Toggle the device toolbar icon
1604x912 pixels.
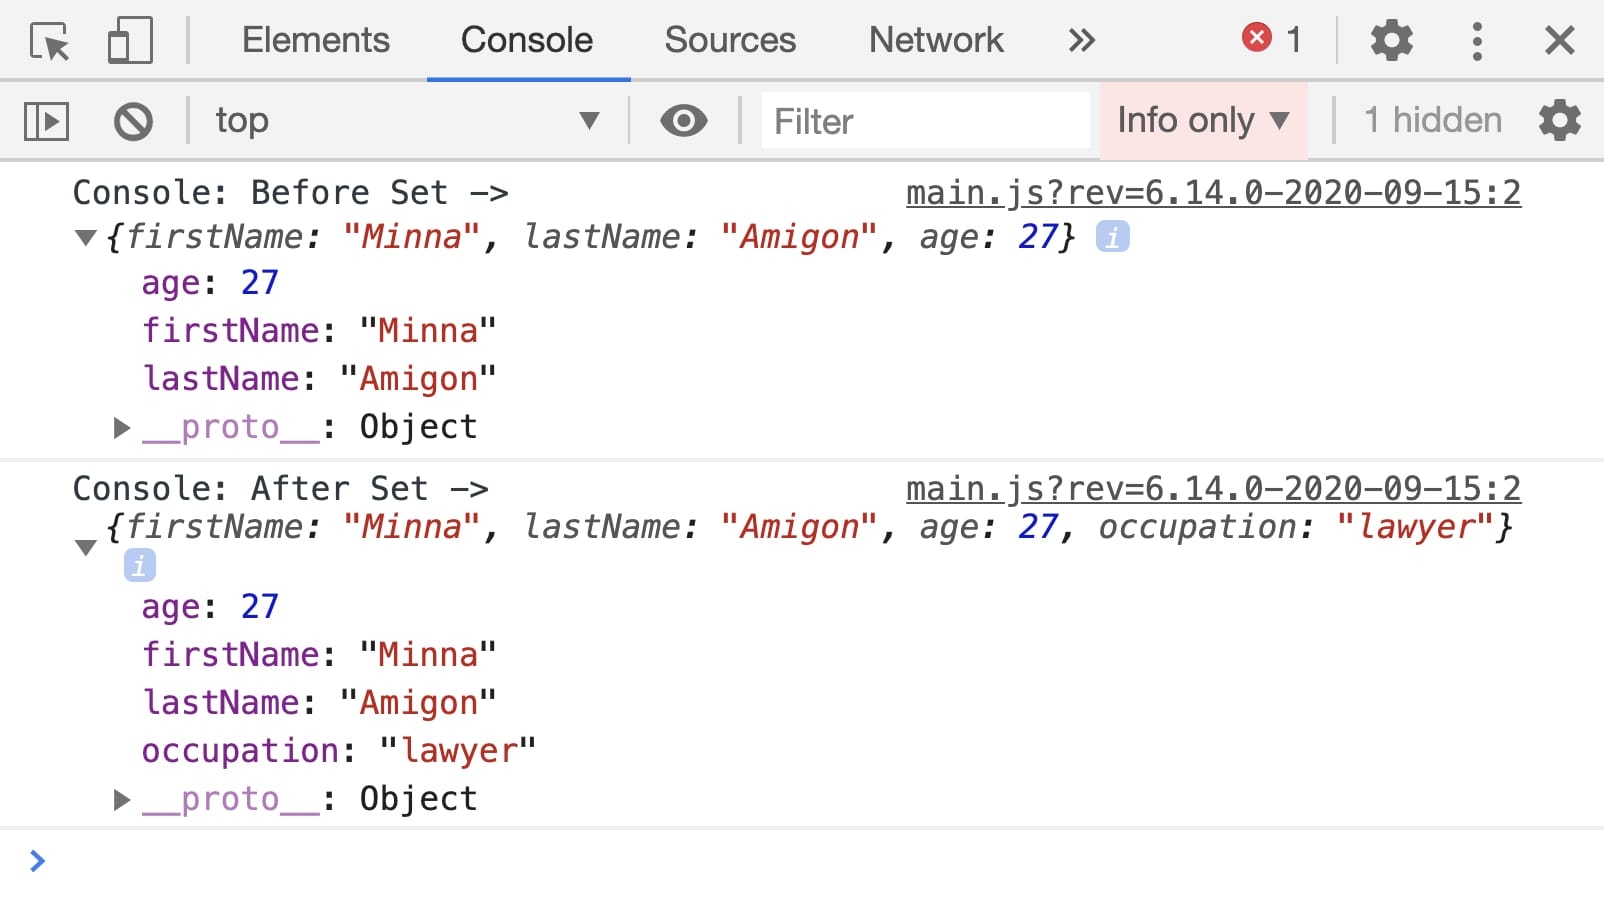click(130, 41)
